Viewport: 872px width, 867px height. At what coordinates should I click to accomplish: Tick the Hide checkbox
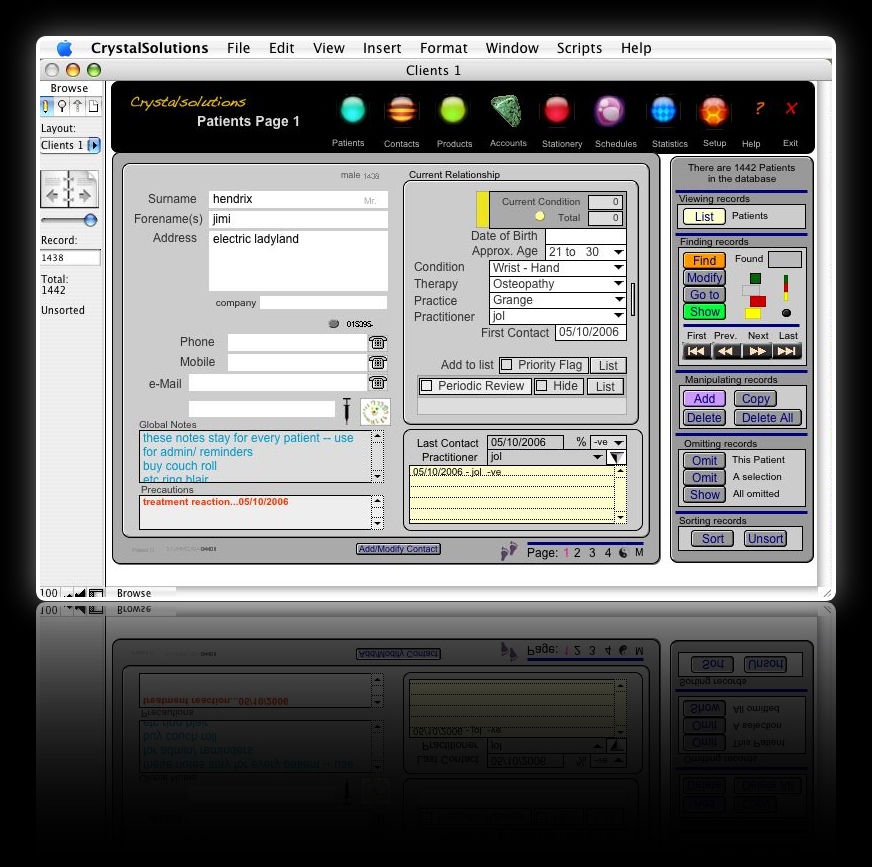pos(541,386)
